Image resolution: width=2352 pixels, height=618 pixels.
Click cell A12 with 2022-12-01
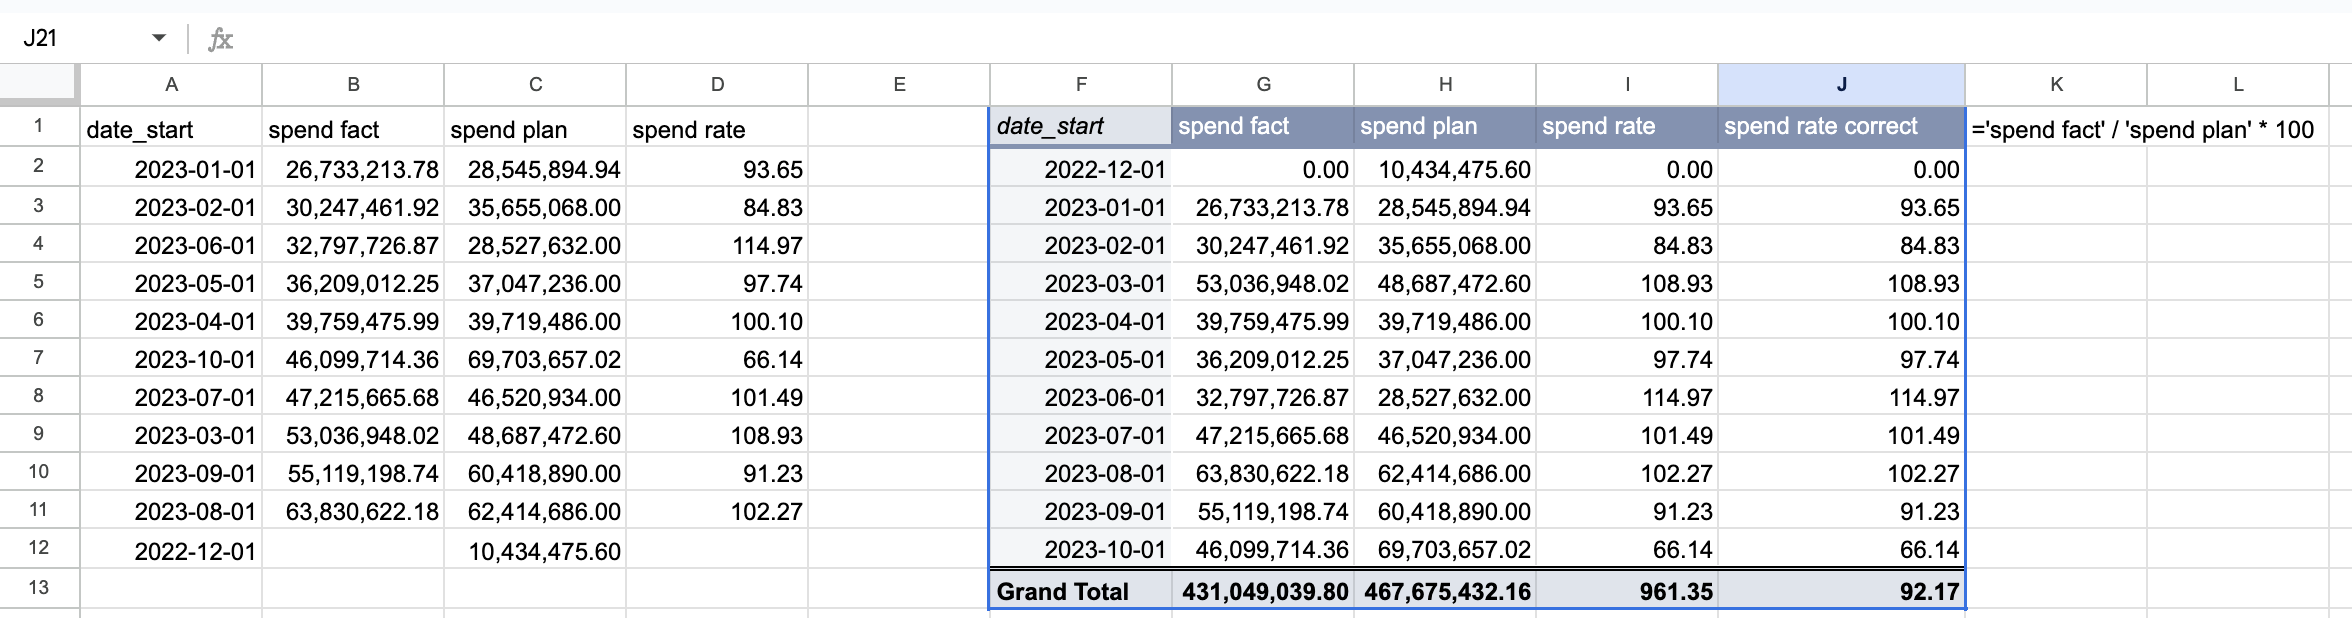coord(171,550)
